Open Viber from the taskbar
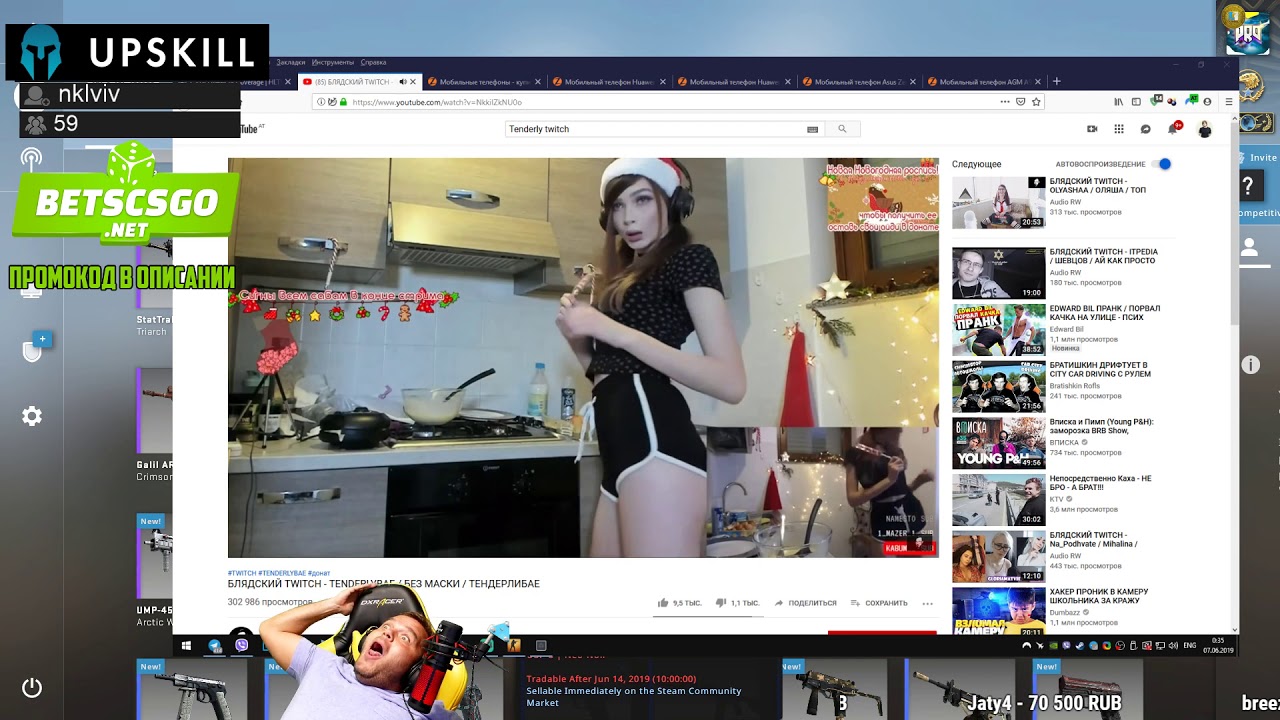 tap(241, 646)
